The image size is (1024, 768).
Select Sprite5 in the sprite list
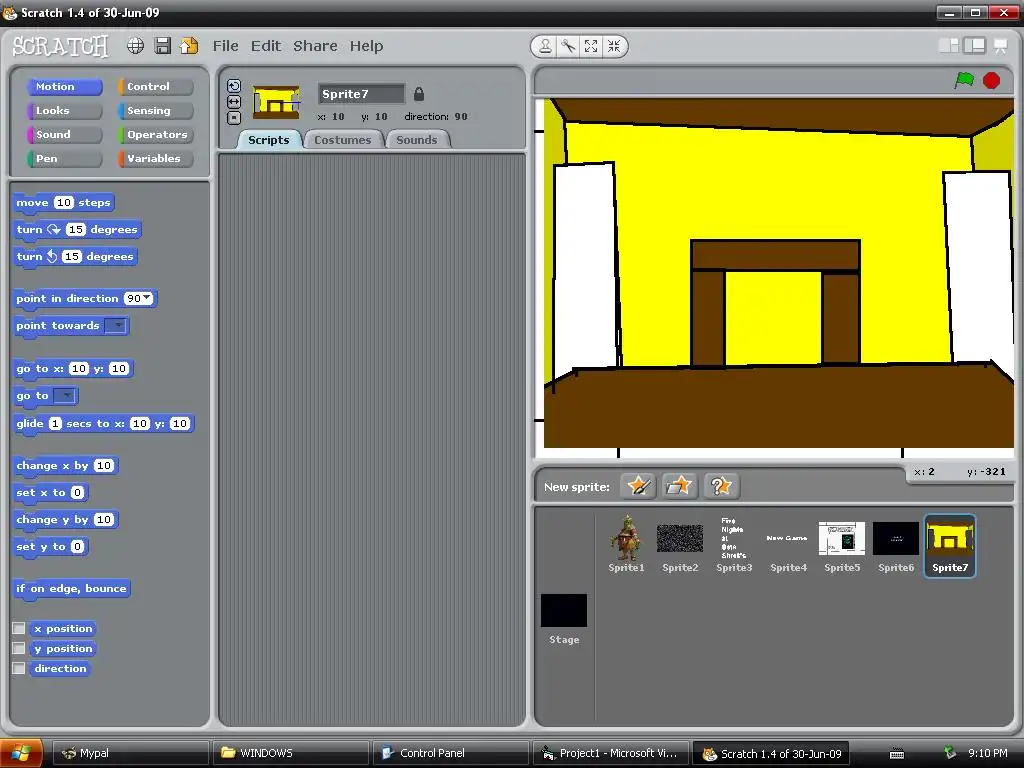coord(842,545)
